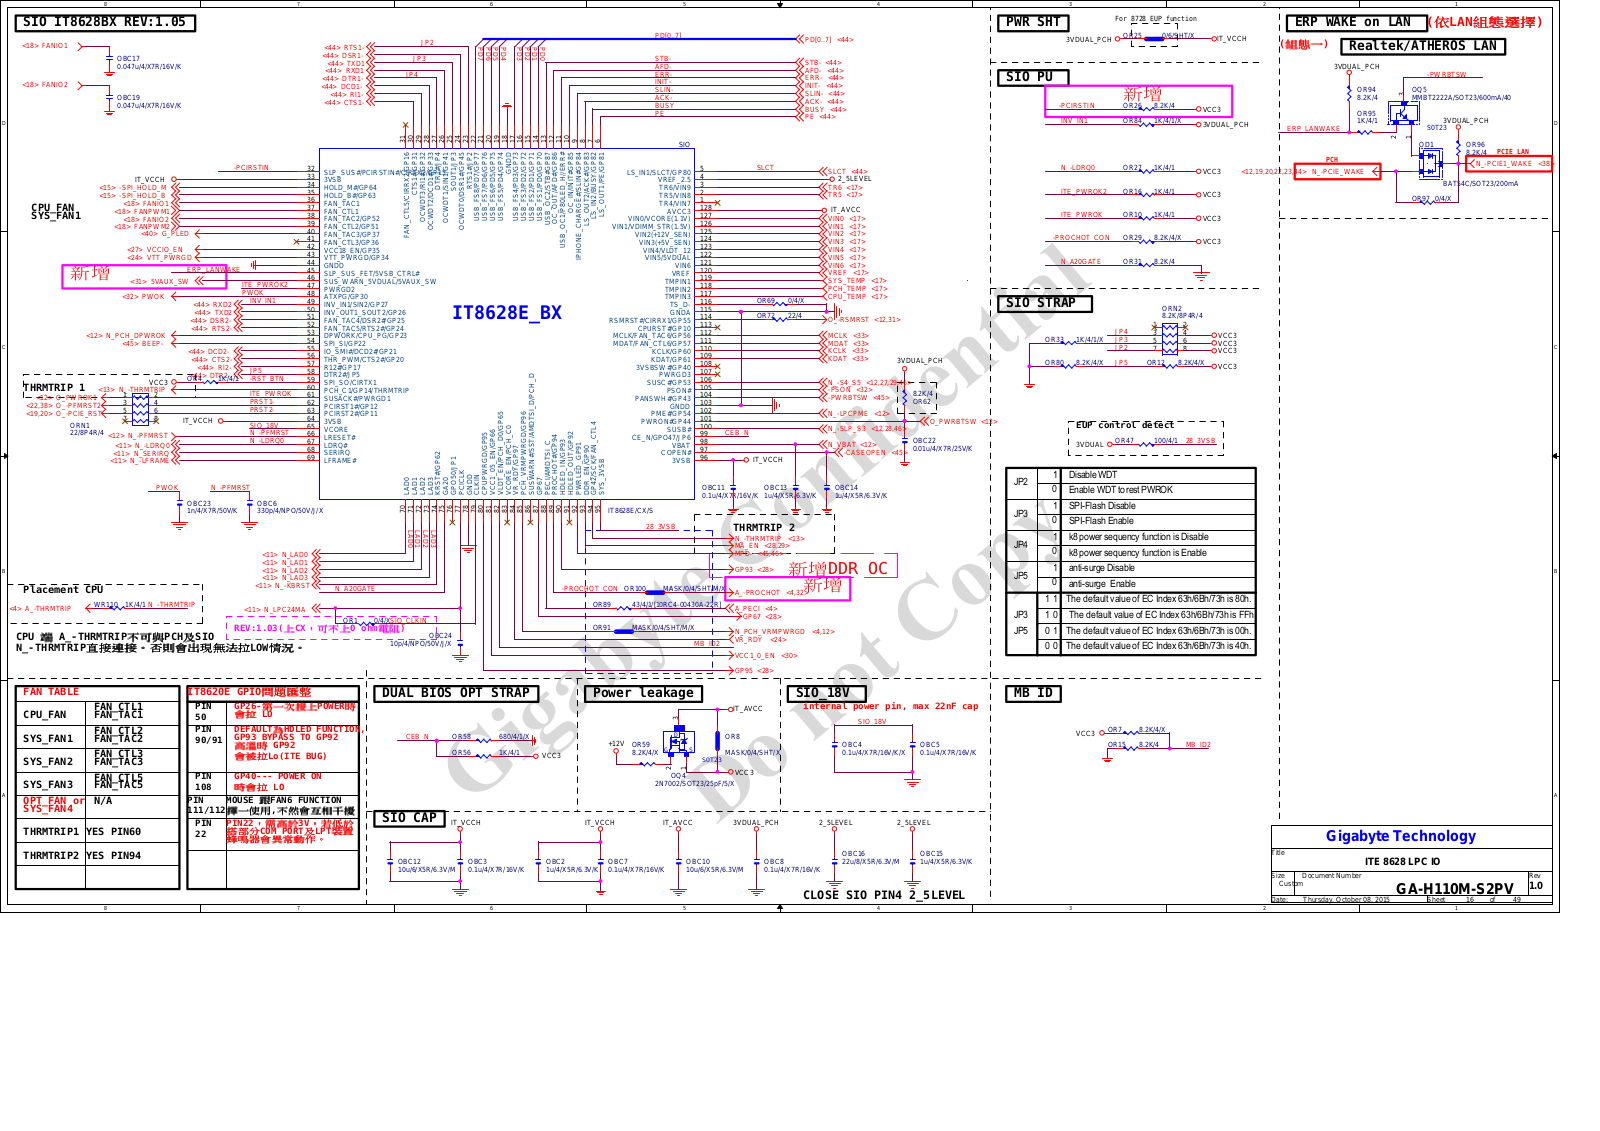Click the 0RN2 8.2K resistor network

1170,338
